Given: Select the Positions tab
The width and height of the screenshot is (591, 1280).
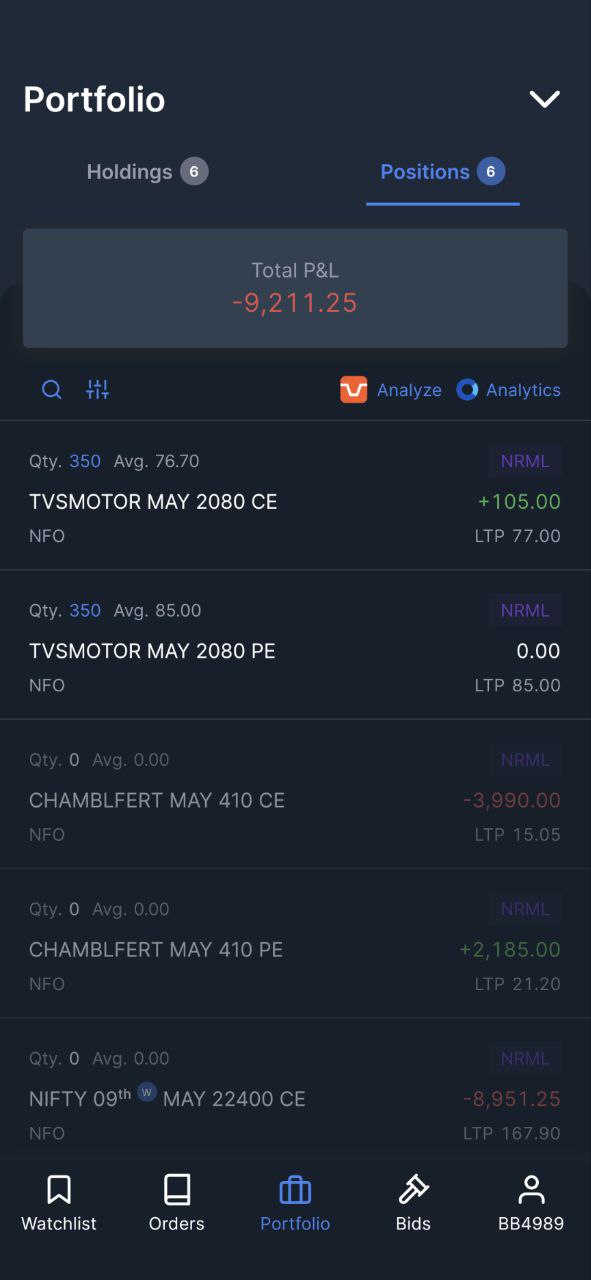Looking at the screenshot, I should click(442, 172).
